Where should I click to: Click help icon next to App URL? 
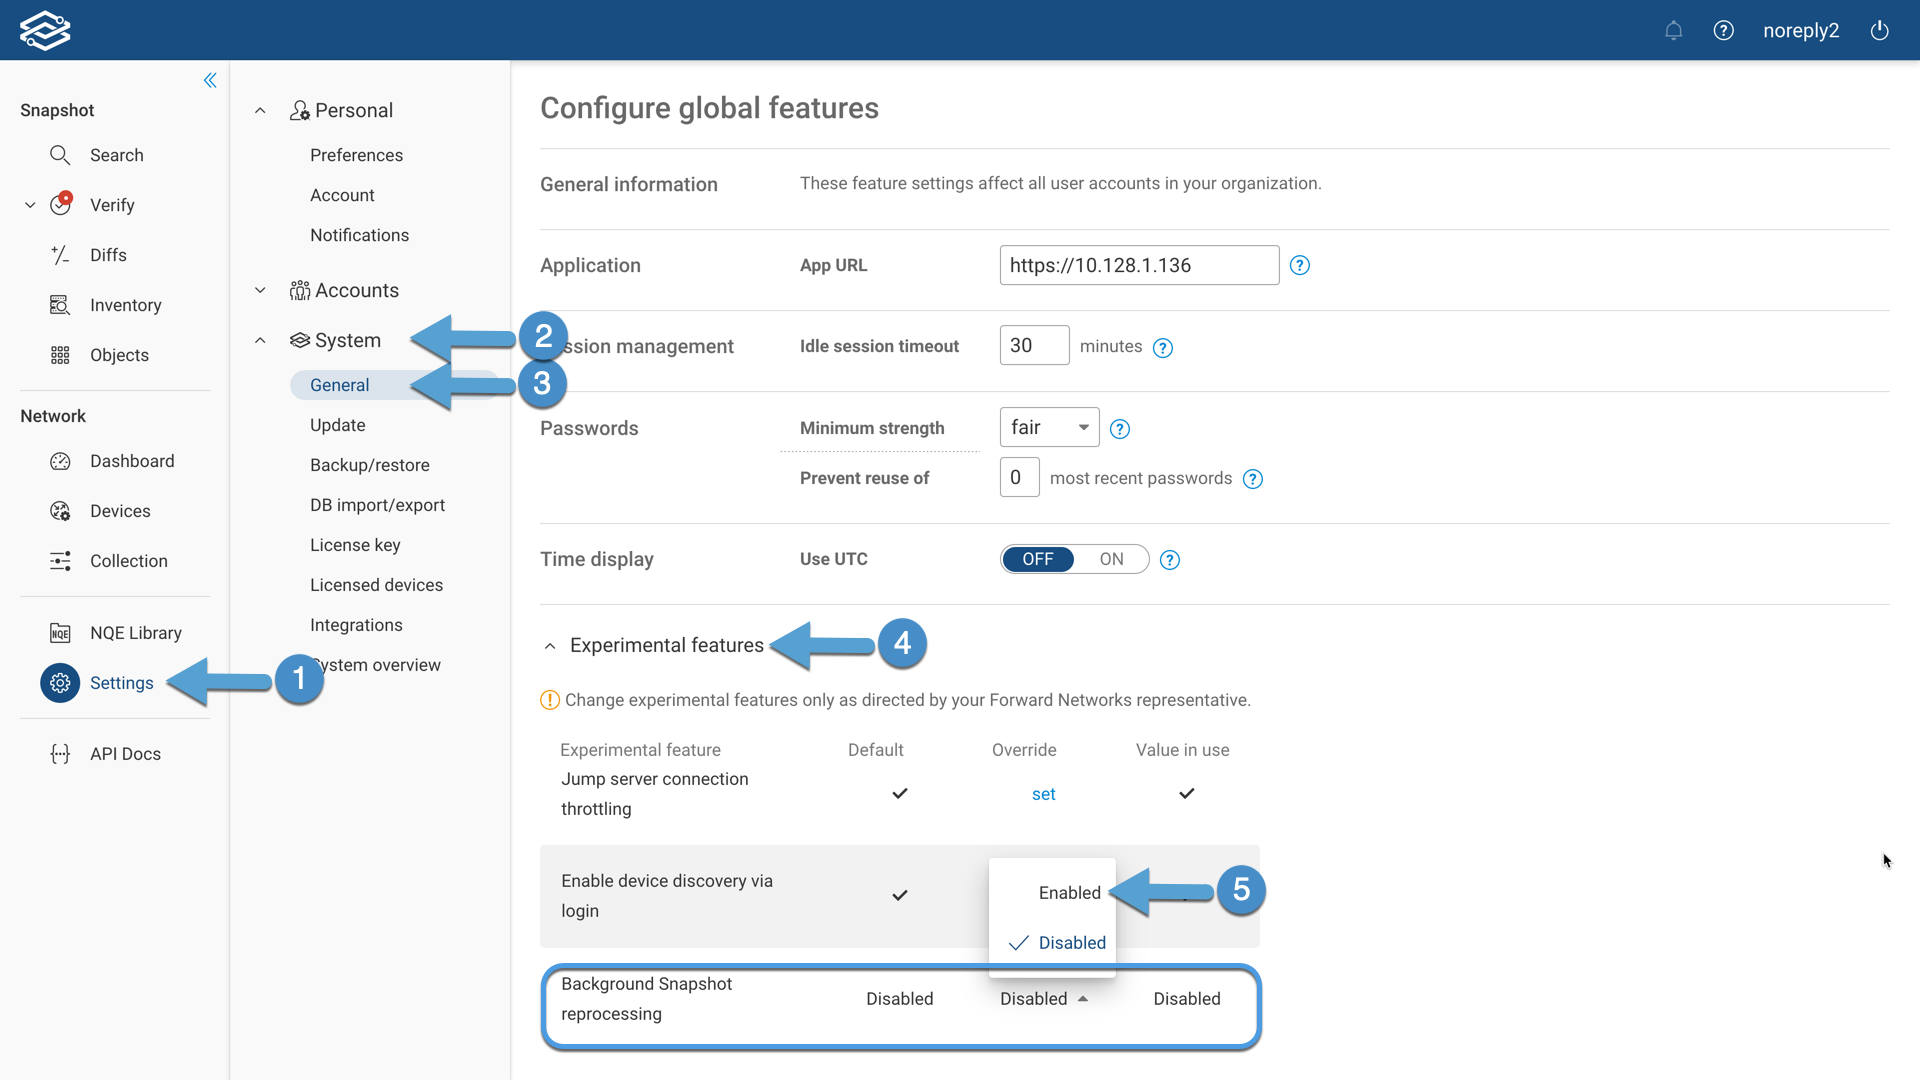pos(1299,266)
